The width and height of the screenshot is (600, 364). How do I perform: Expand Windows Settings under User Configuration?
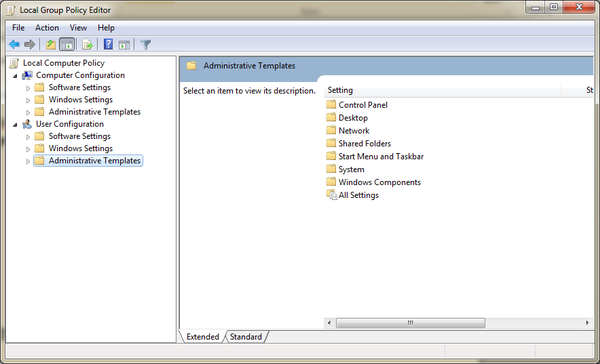click(28, 149)
